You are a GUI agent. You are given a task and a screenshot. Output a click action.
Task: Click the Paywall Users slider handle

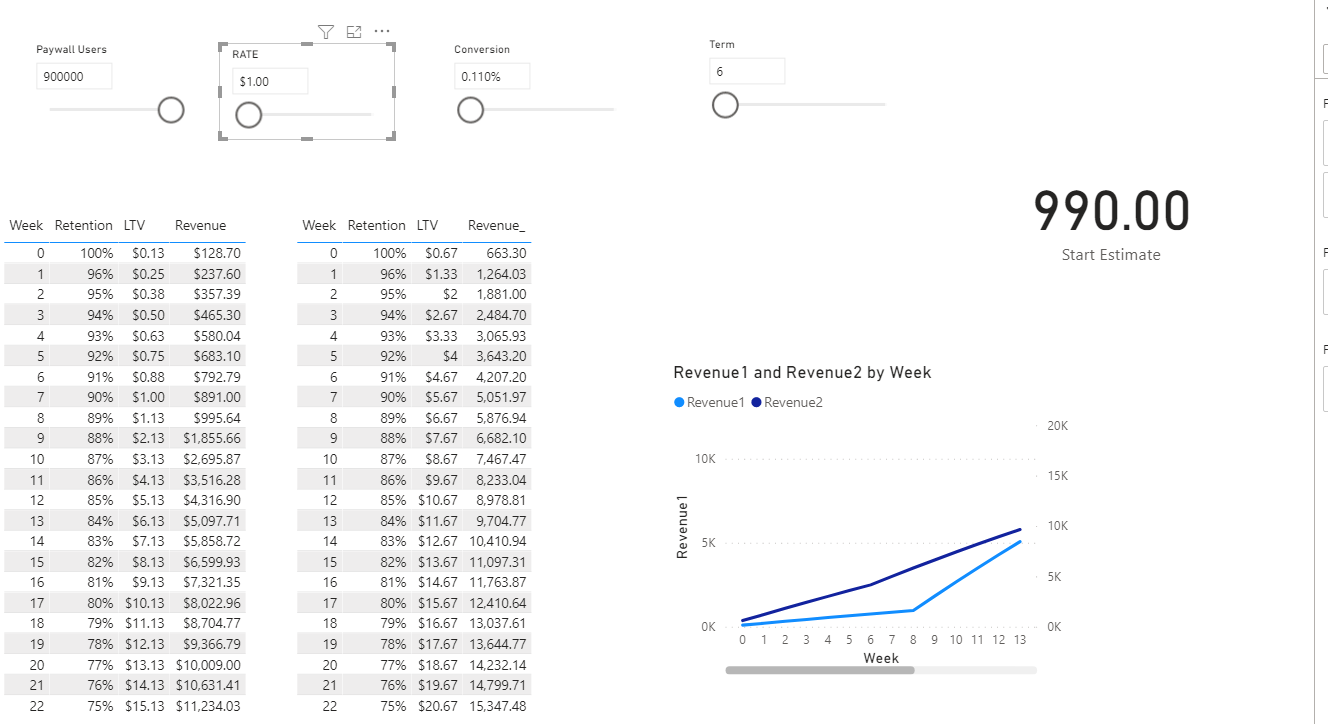click(x=171, y=110)
